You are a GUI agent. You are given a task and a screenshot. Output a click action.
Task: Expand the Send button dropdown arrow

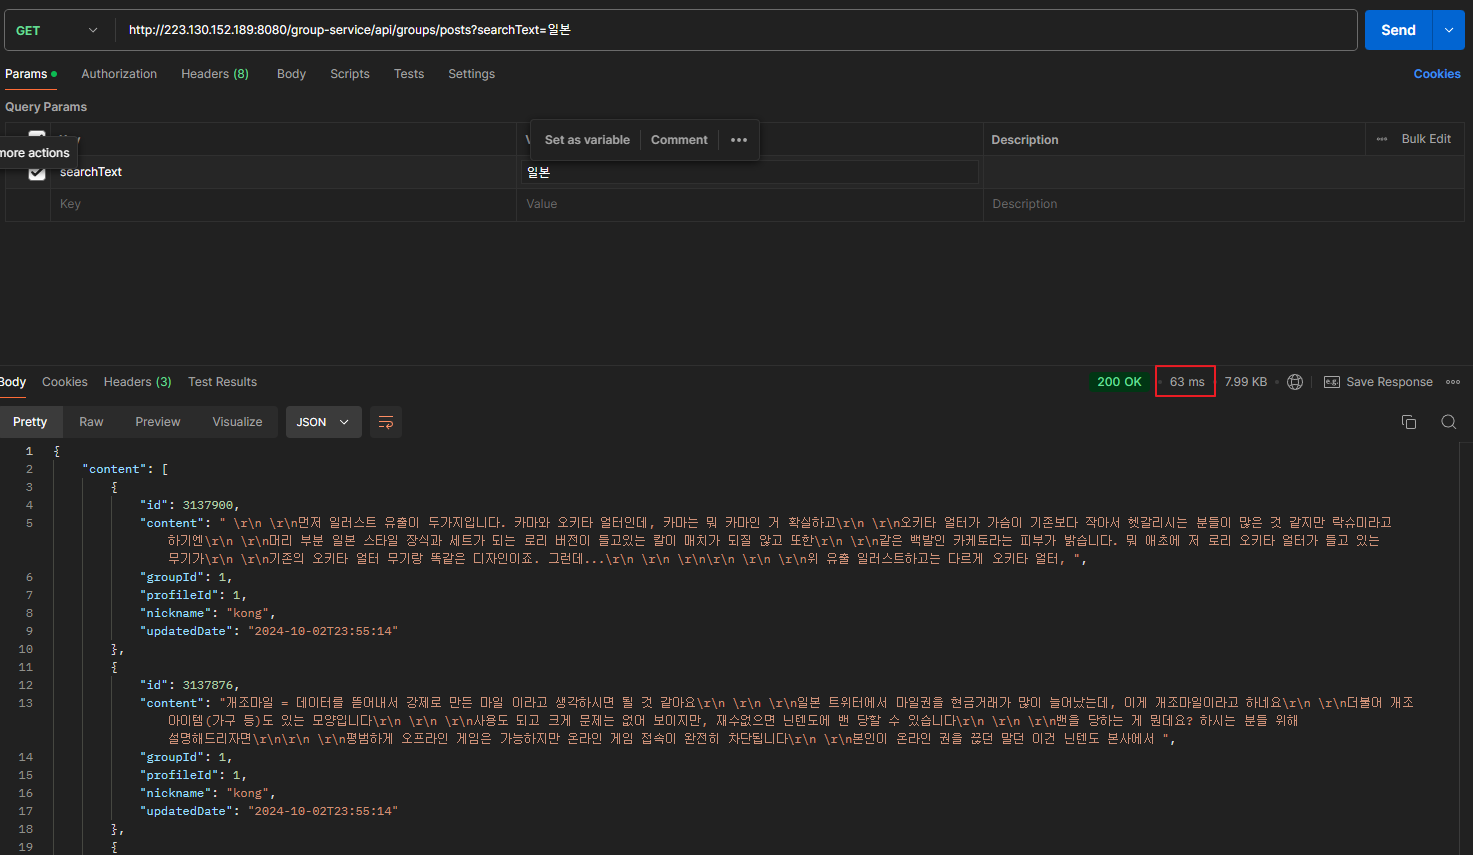pos(1449,30)
